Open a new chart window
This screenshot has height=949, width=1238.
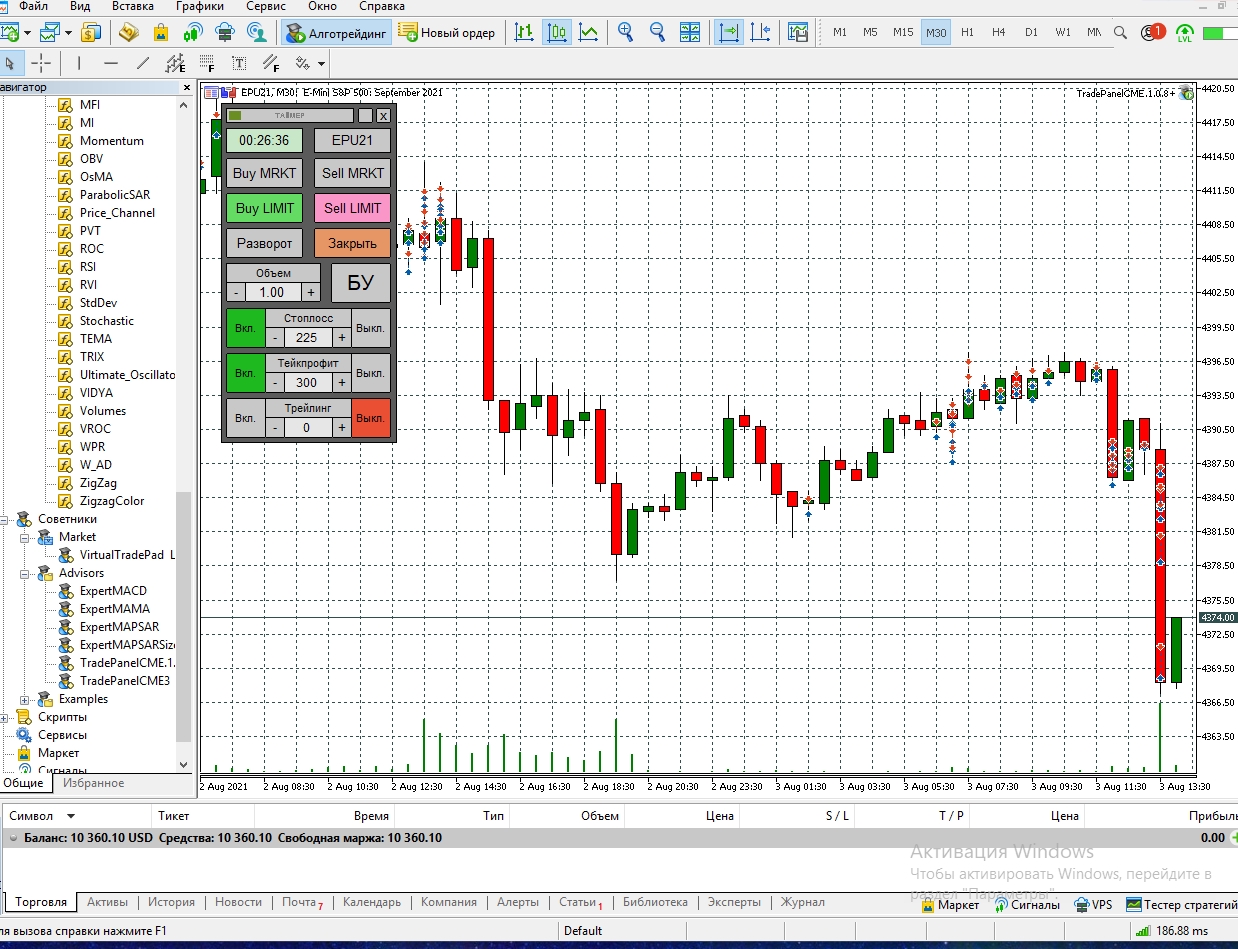(9, 32)
